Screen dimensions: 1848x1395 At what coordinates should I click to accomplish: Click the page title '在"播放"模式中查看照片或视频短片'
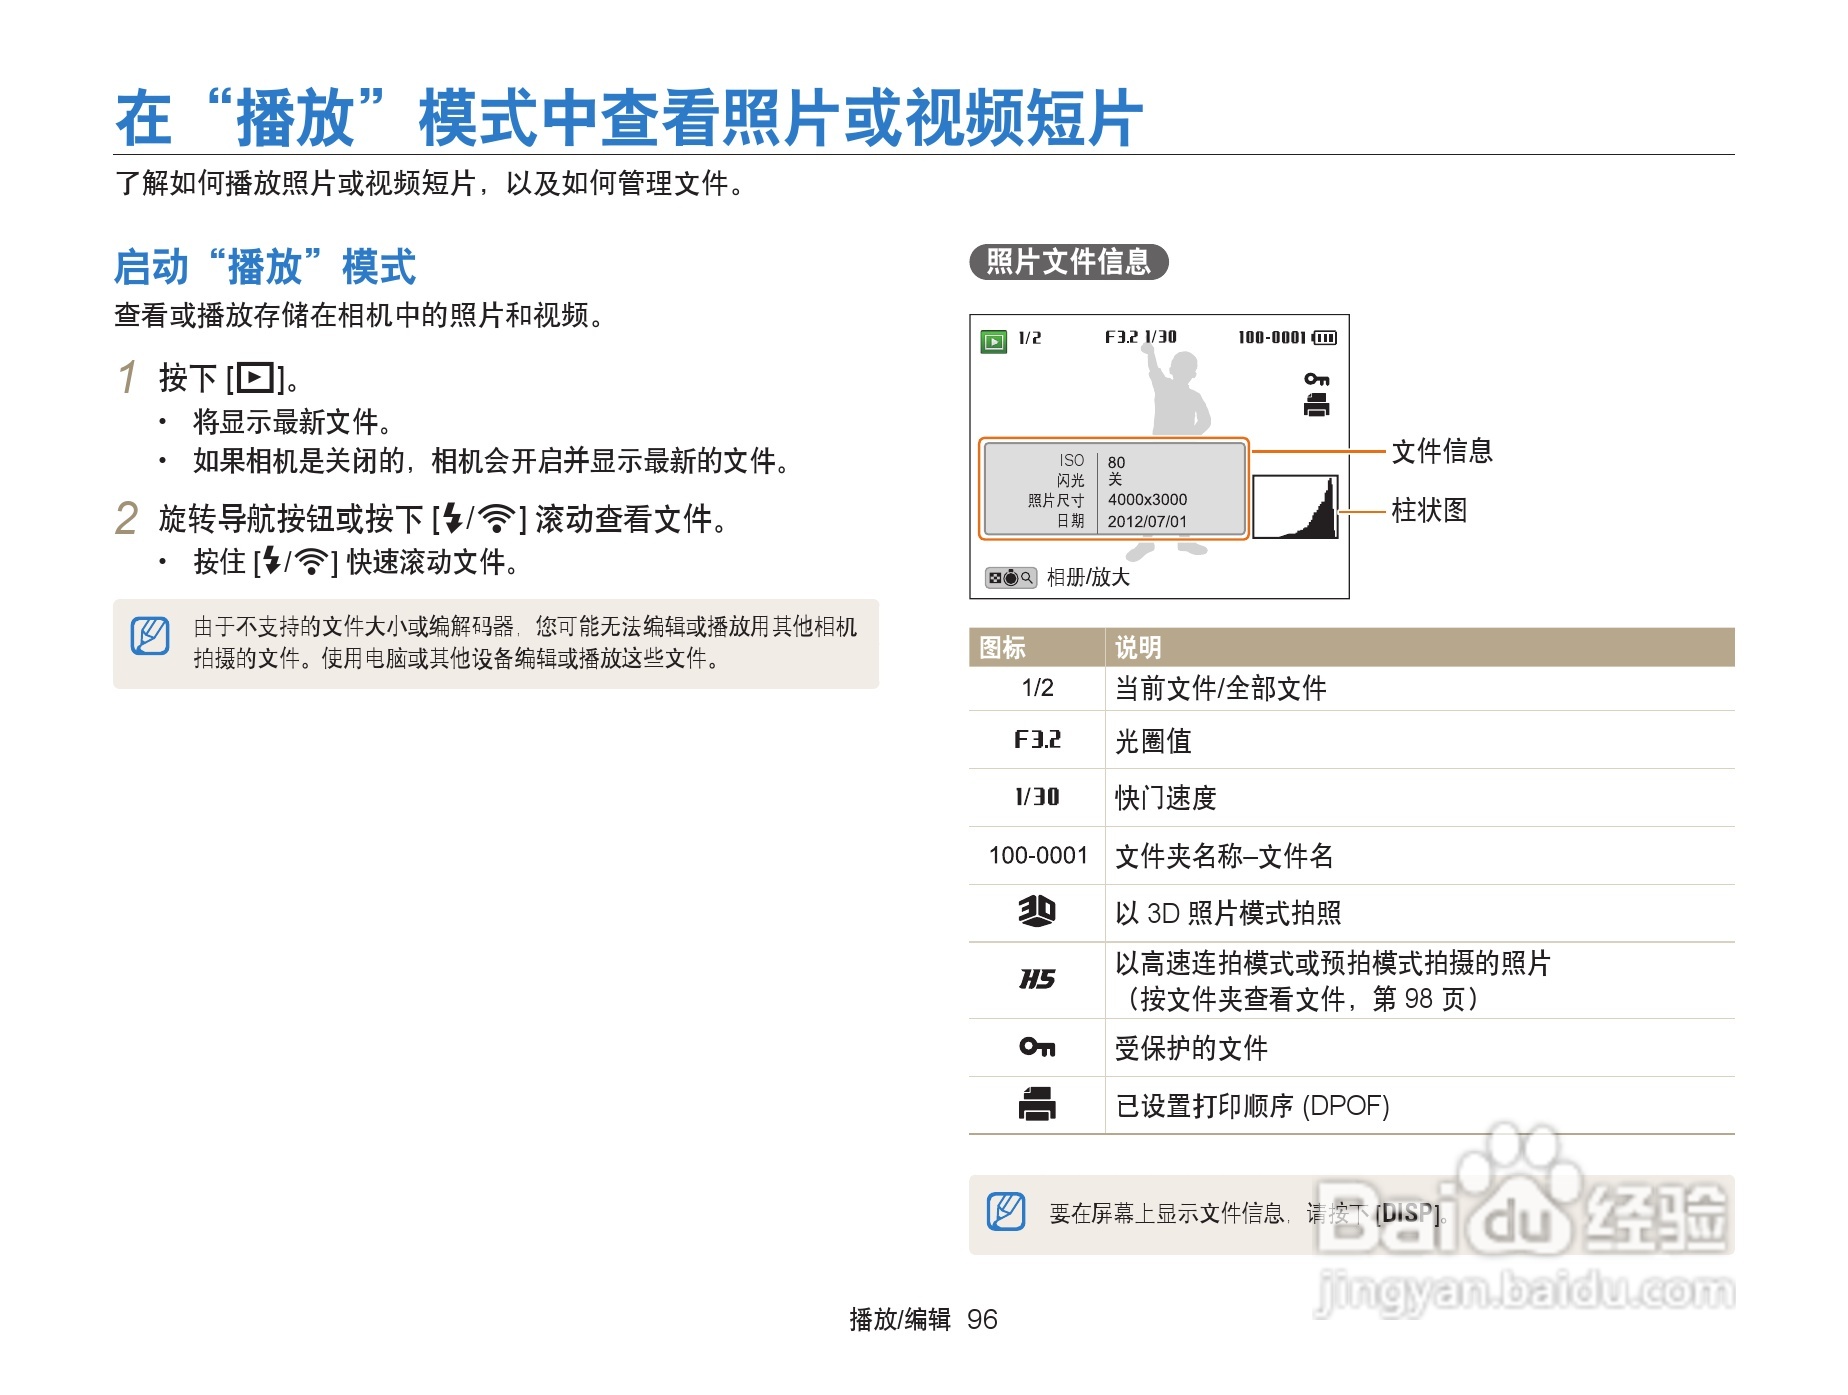pyautogui.click(x=630, y=118)
